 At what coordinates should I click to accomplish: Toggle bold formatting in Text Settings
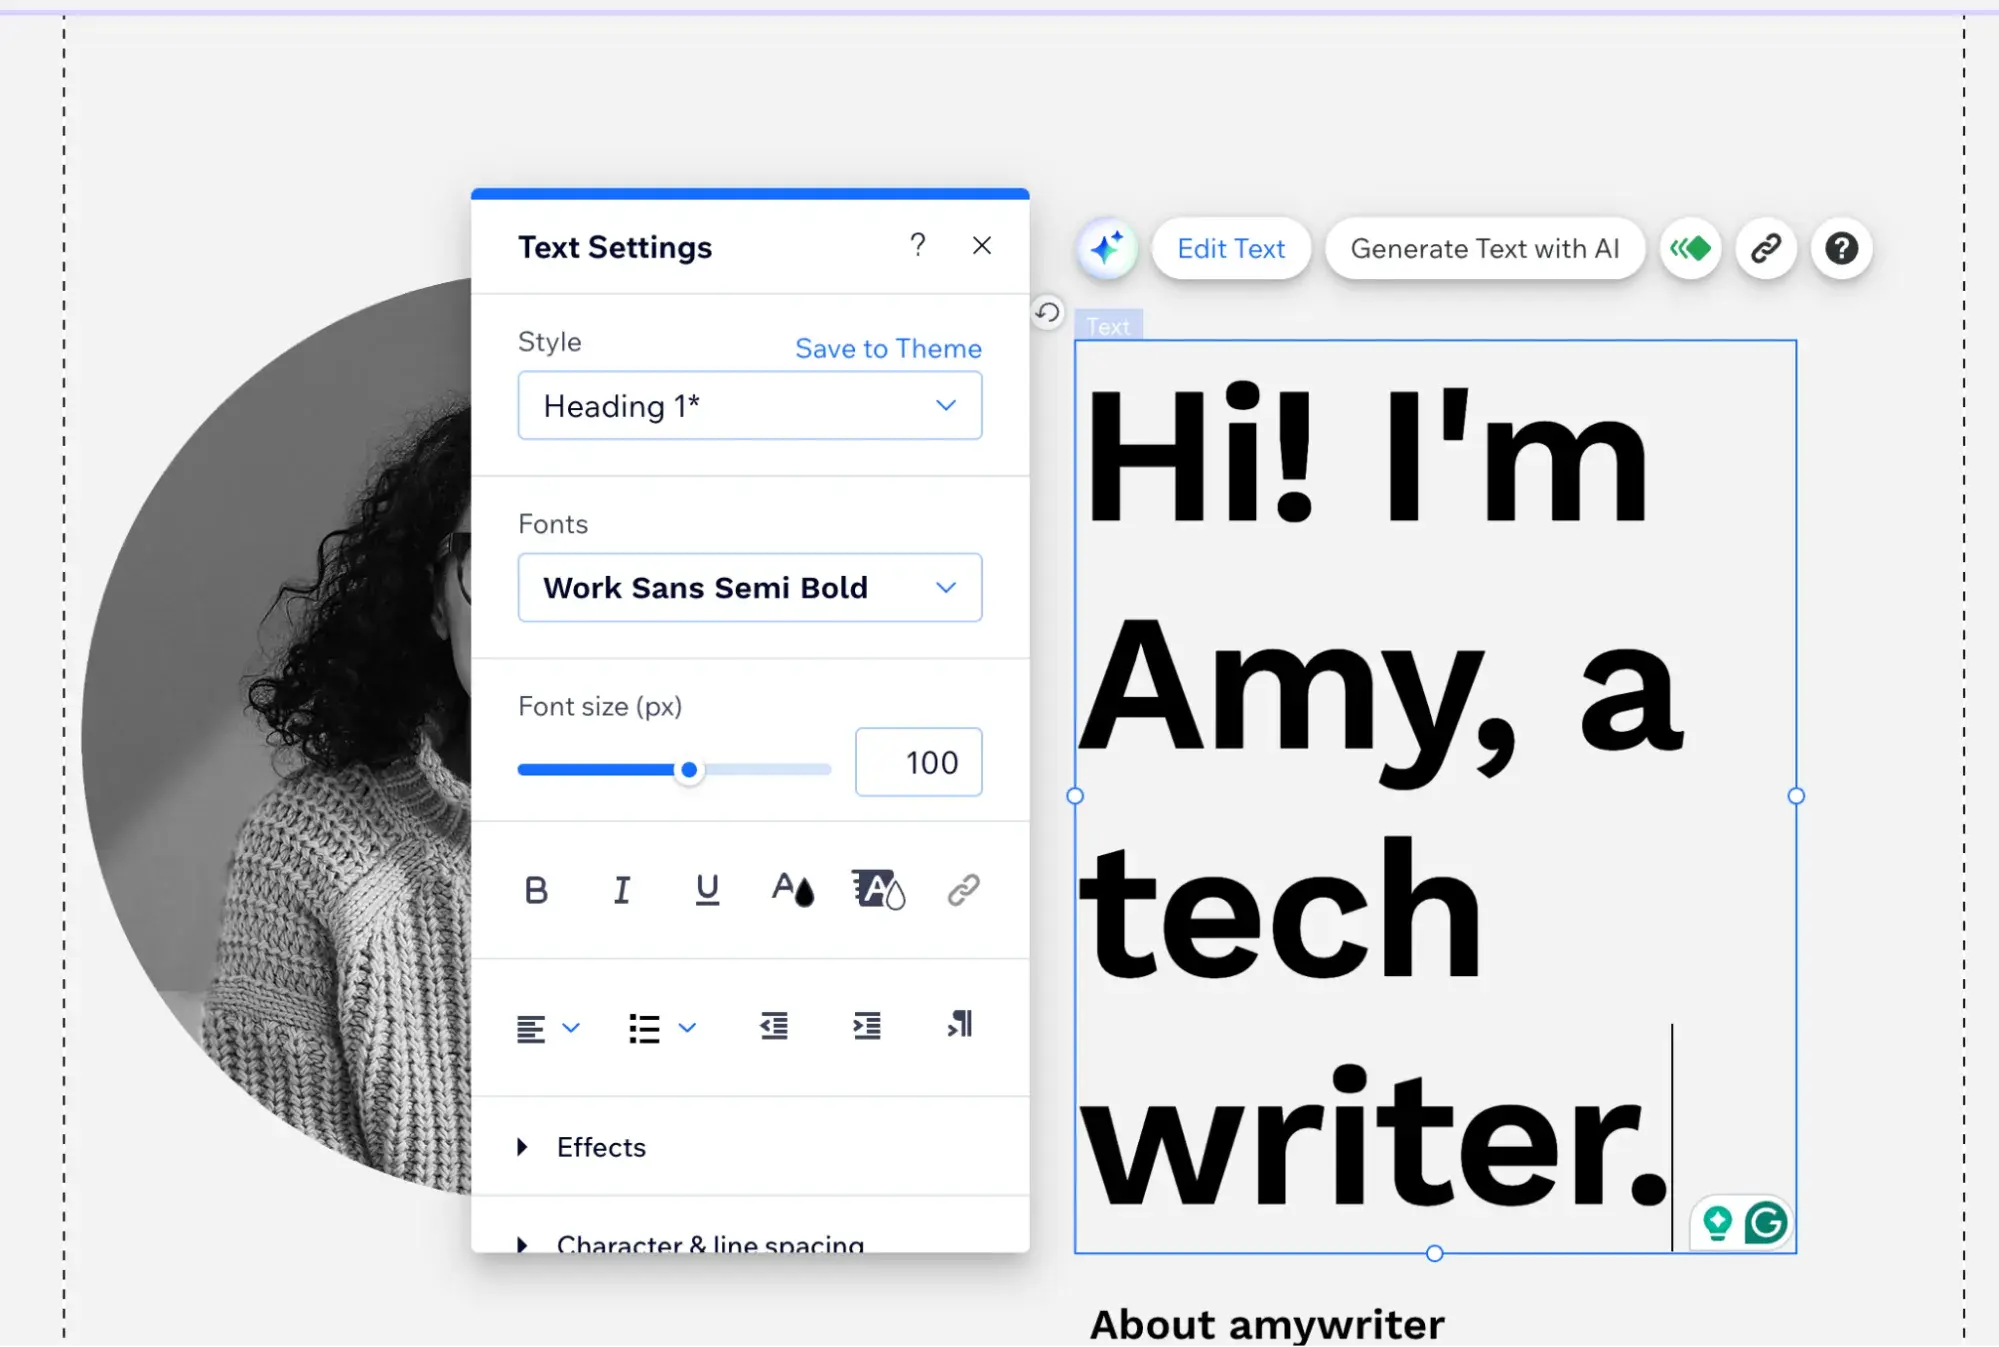[536, 889]
